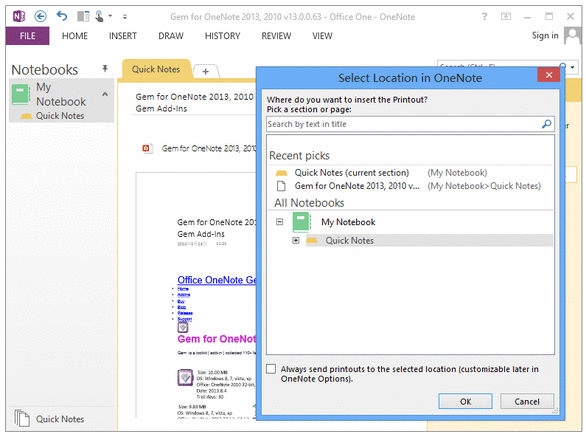Click the green My Notebook icon in sidebar
Viewport: 586px width, 437px height.
[x=21, y=94]
